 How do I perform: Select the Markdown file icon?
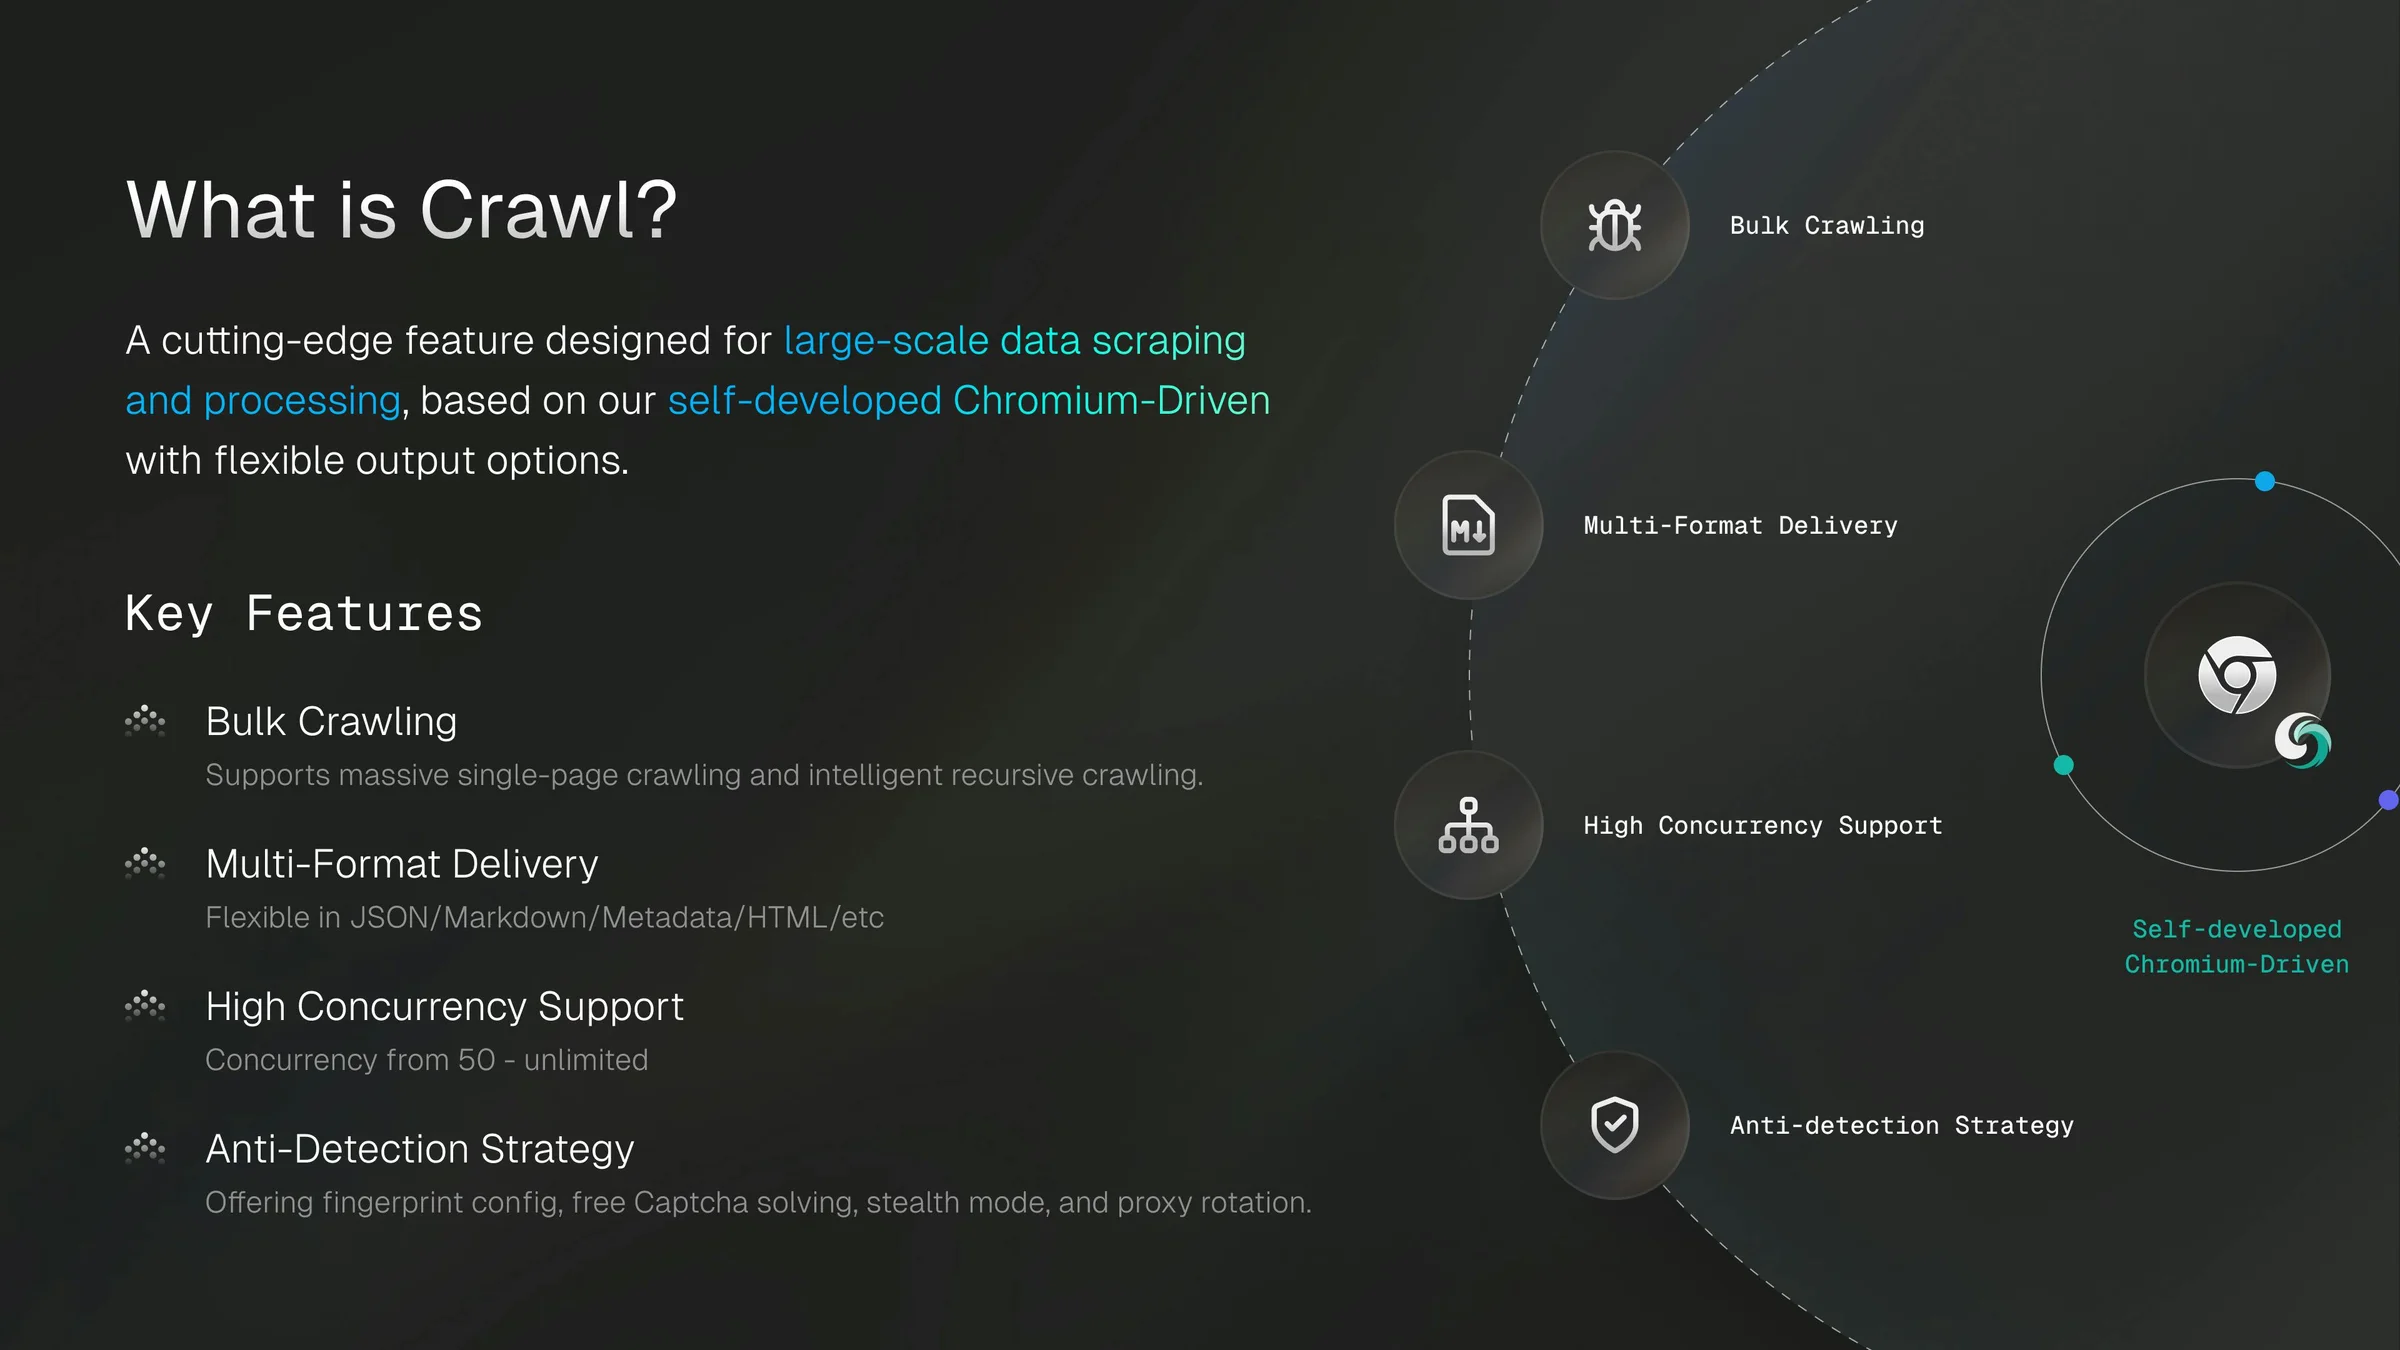pos(1468,525)
